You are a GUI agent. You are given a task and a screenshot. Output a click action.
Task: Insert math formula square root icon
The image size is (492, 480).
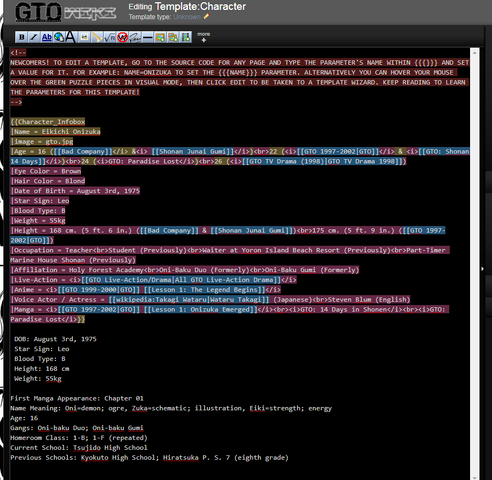pyautogui.click(x=110, y=37)
